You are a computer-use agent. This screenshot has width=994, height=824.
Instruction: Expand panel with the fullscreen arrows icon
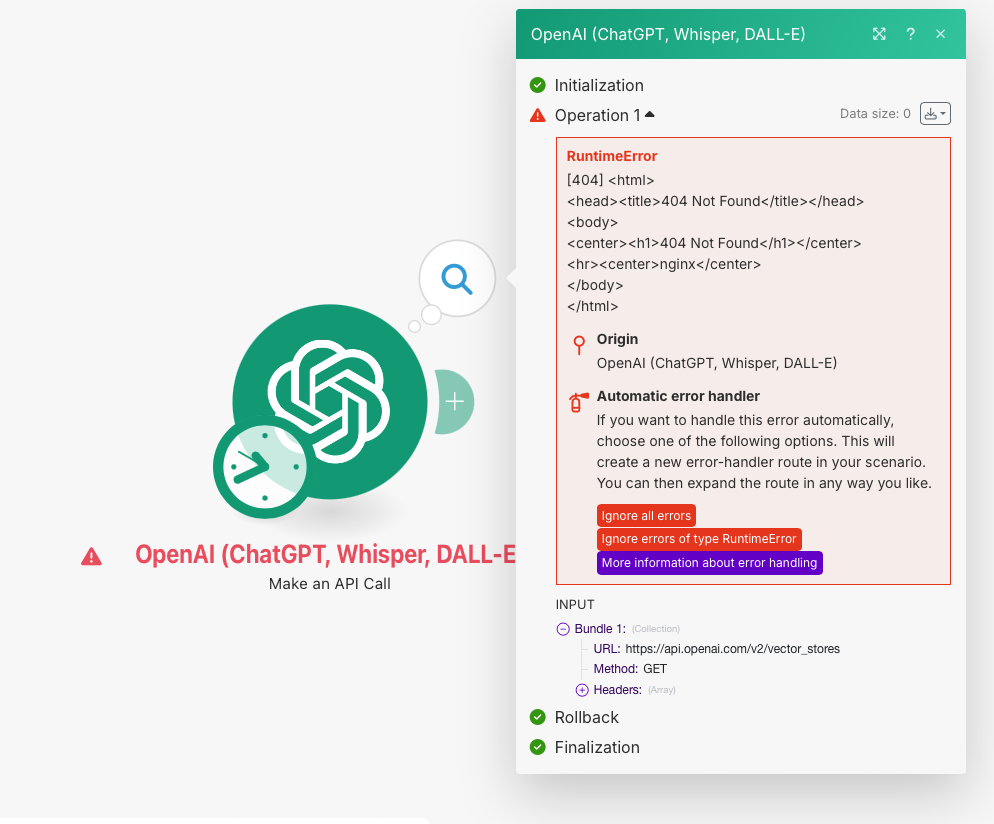coord(879,34)
